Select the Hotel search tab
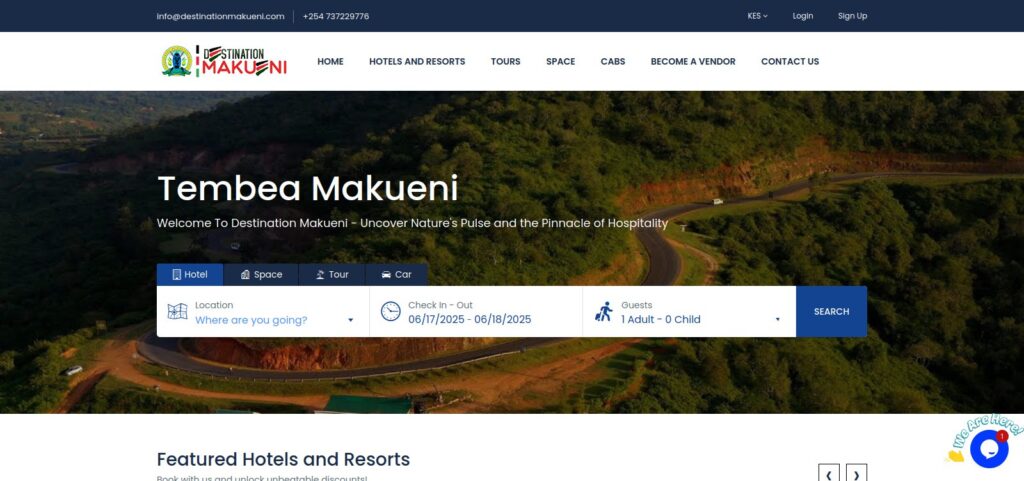 (190, 275)
